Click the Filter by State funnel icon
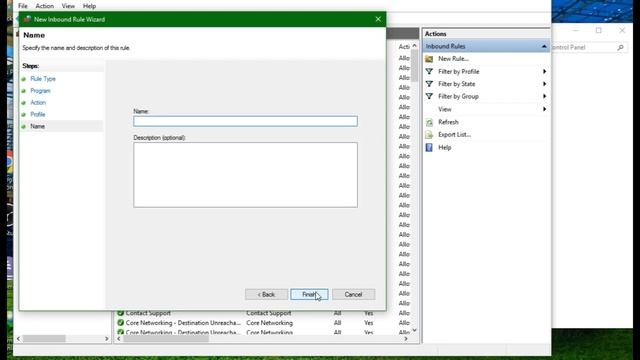Screen dimensions: 640x360 coord(429,84)
